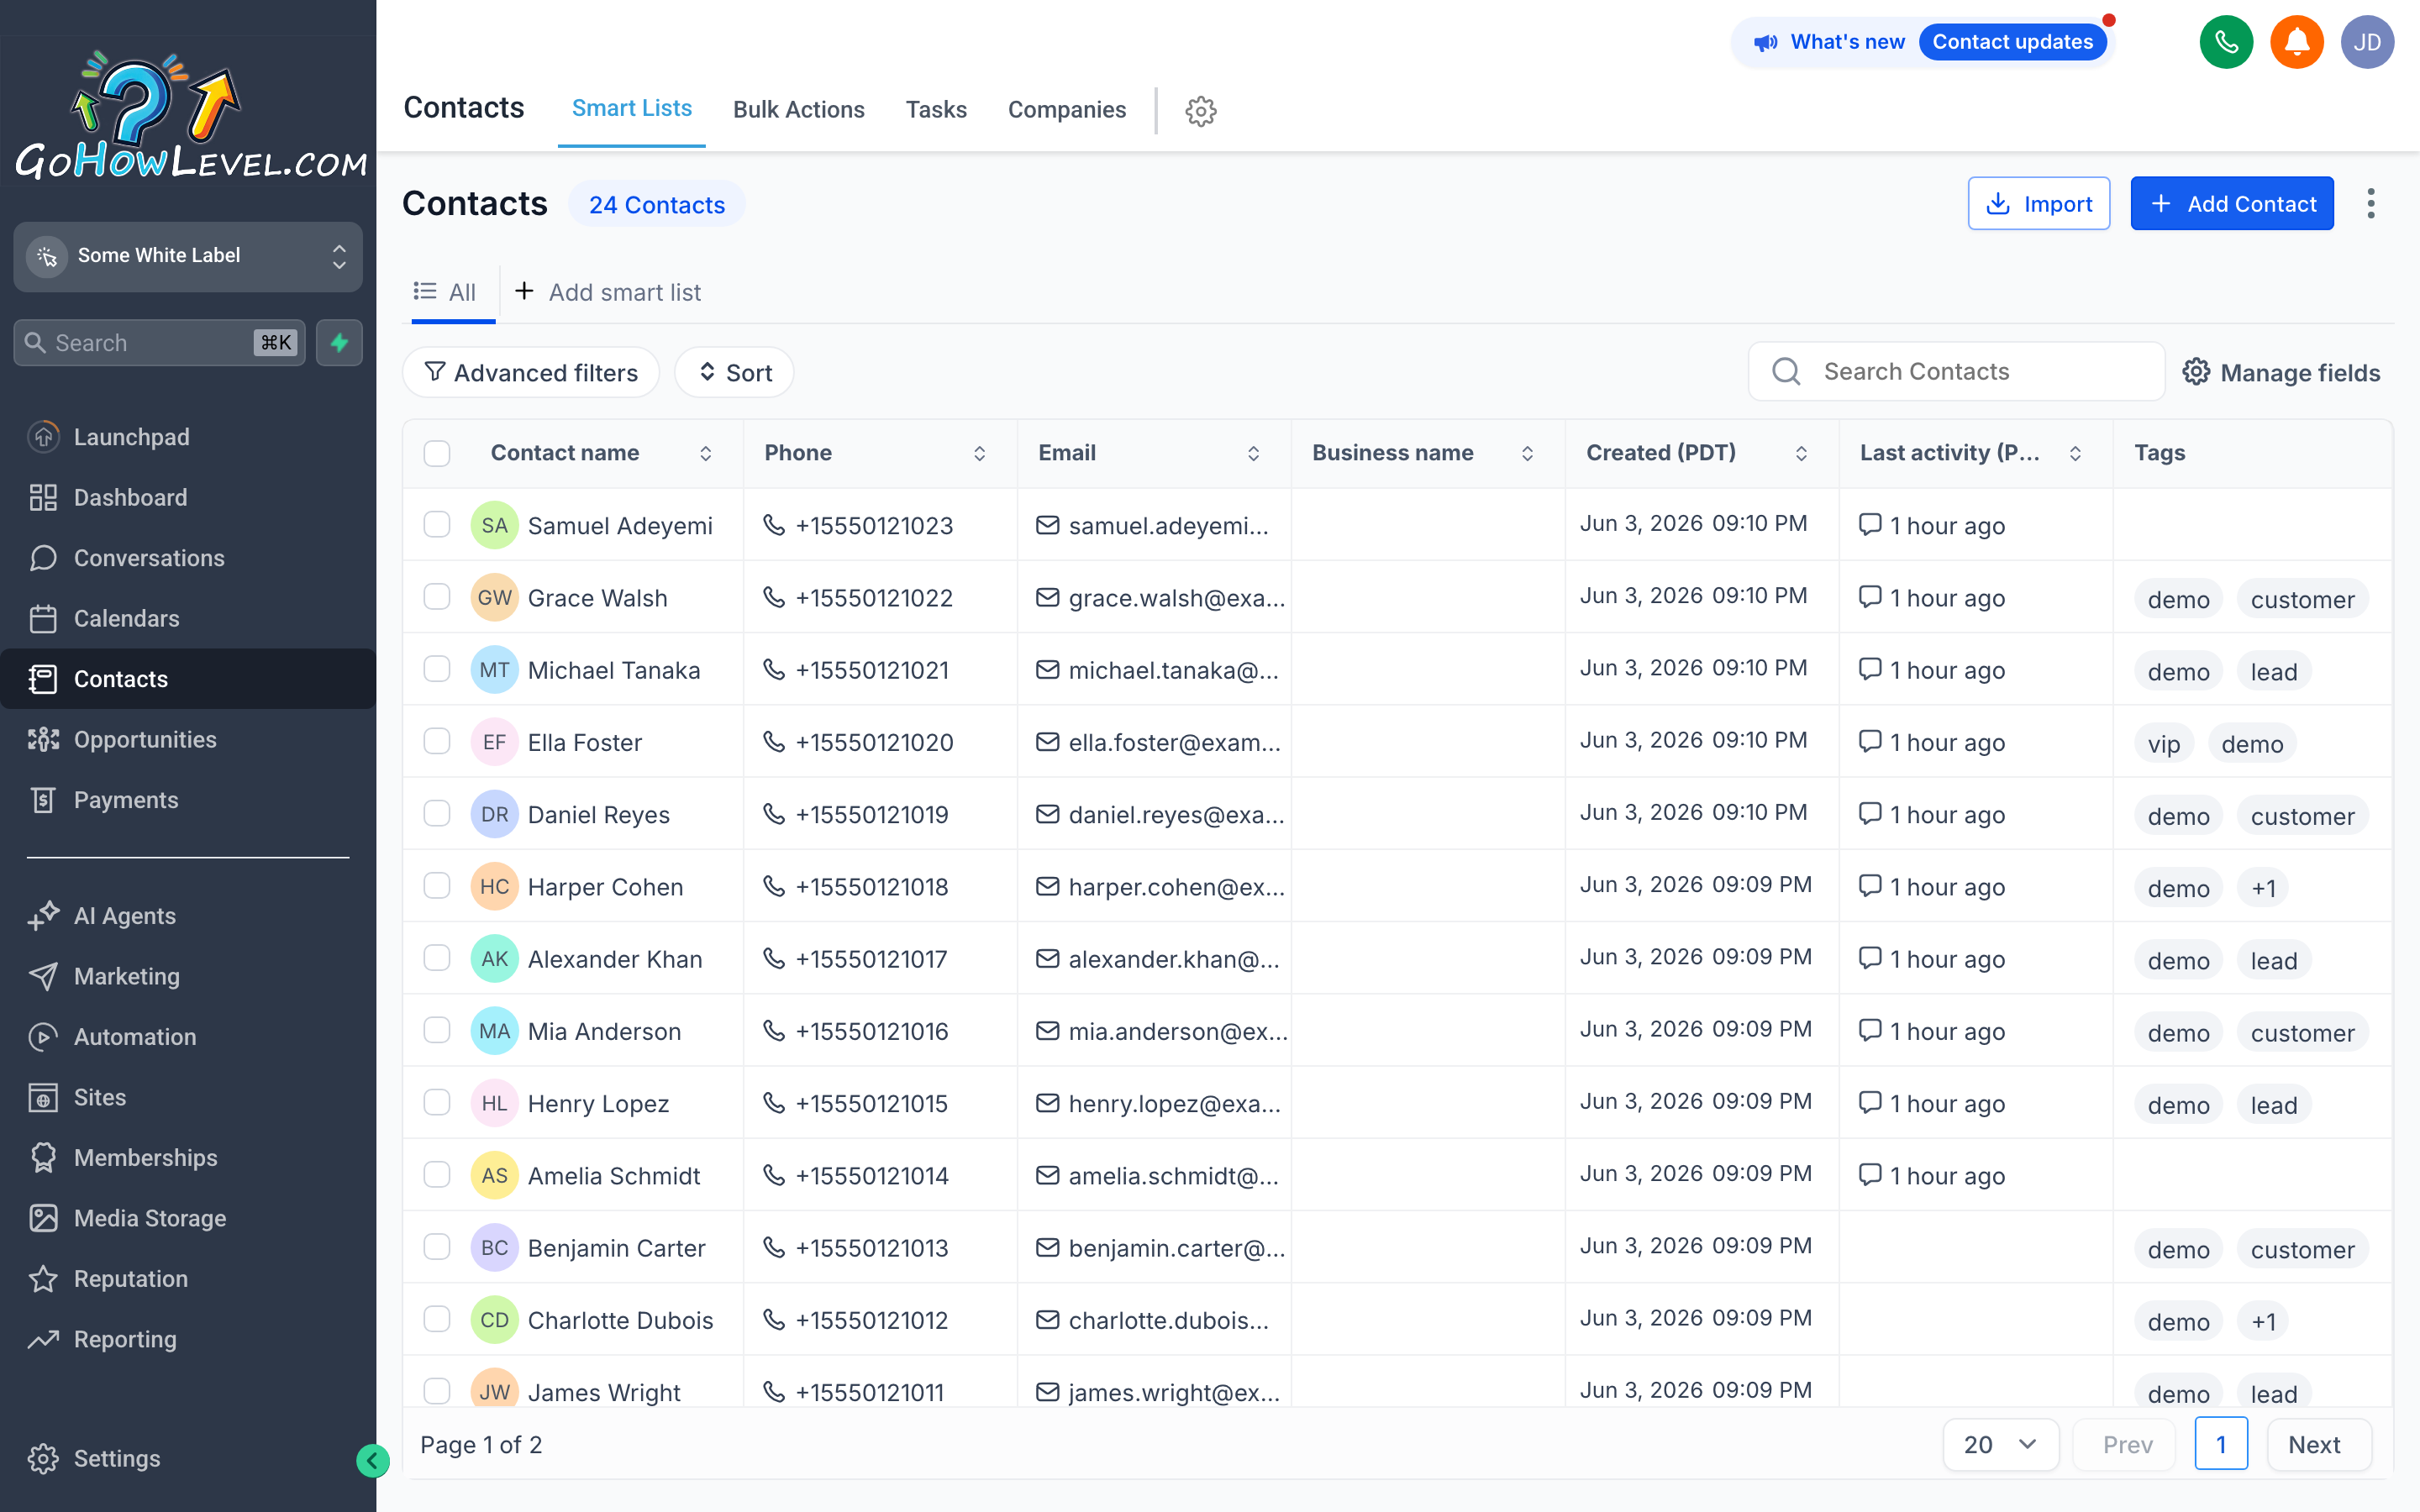Sort by Business name column arrows

point(1527,453)
